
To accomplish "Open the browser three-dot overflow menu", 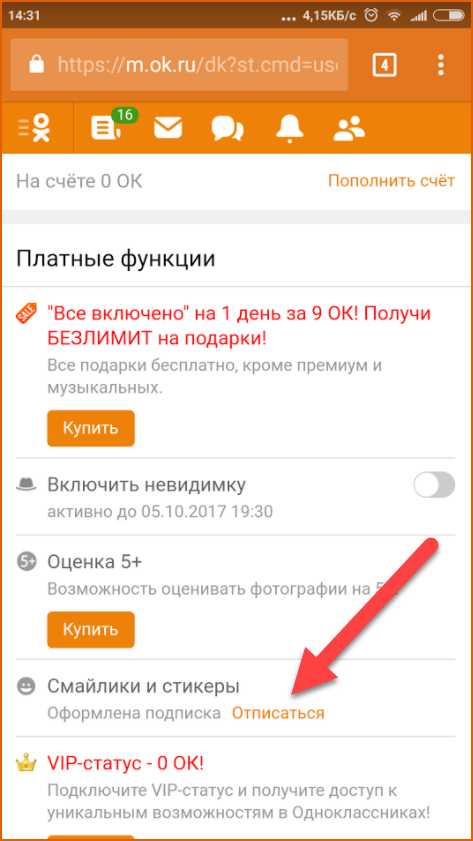I will point(441,65).
